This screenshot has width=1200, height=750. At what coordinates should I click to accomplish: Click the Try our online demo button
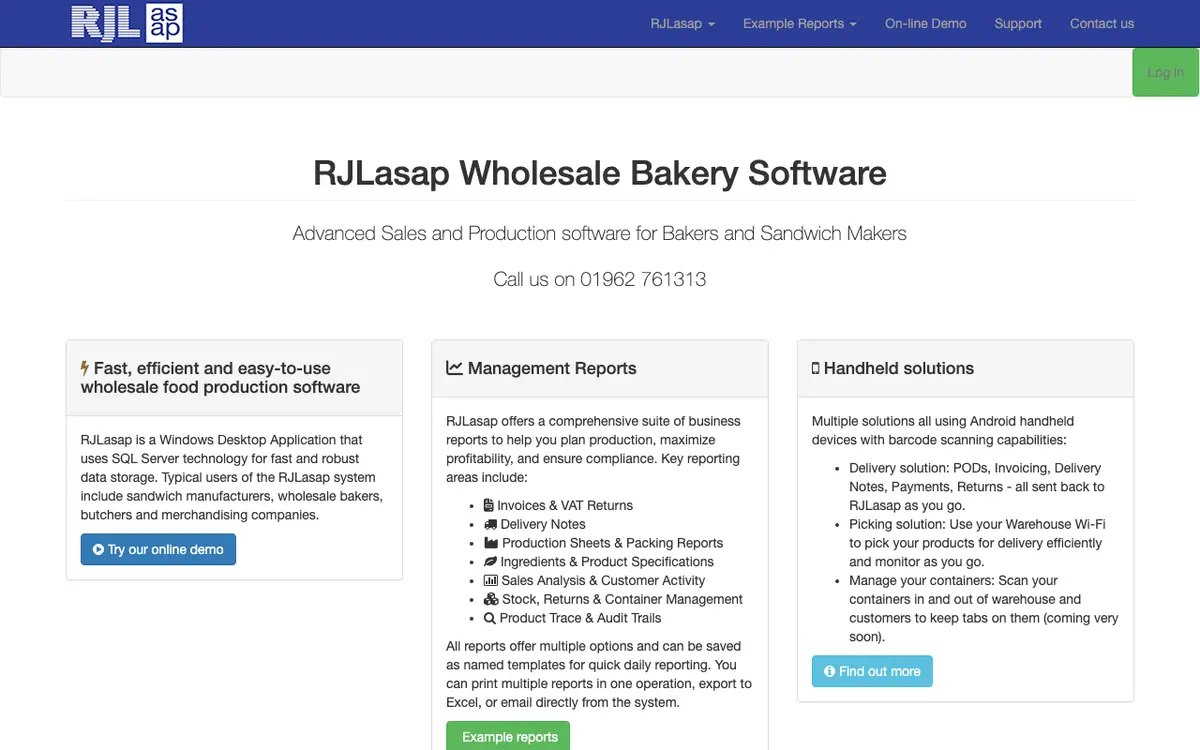point(158,549)
